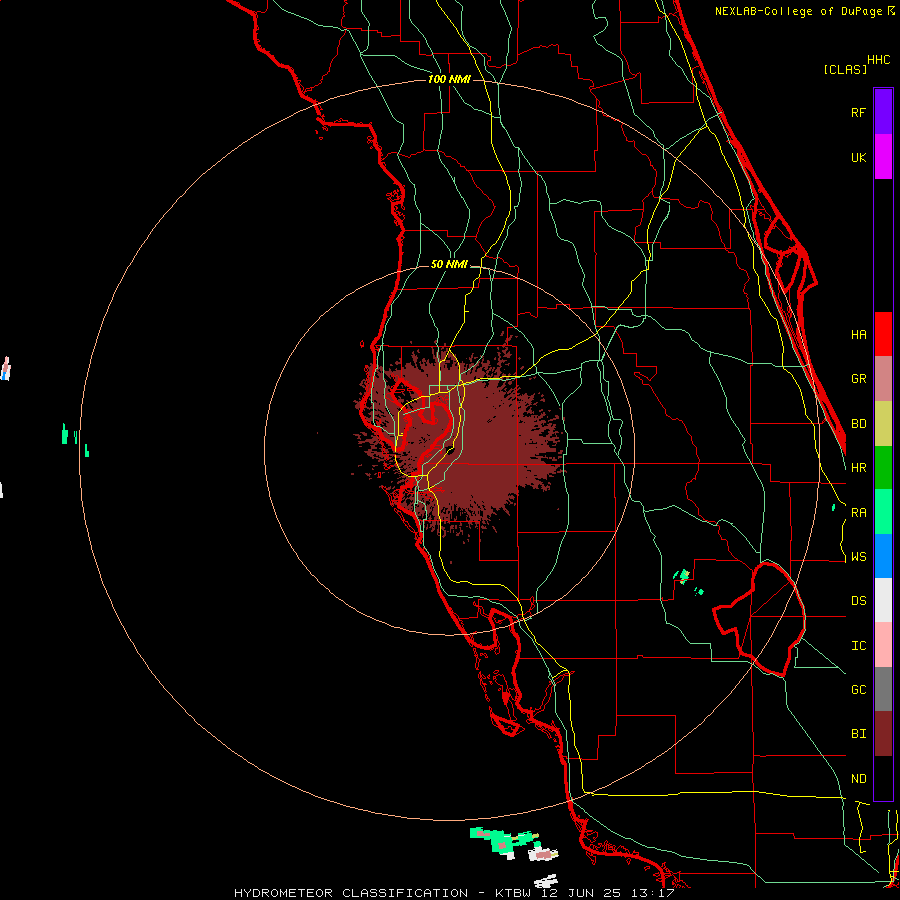Viewport: 900px width, 900px height.
Task: Pick the blue WS legend color block
Action: [x=883, y=556]
